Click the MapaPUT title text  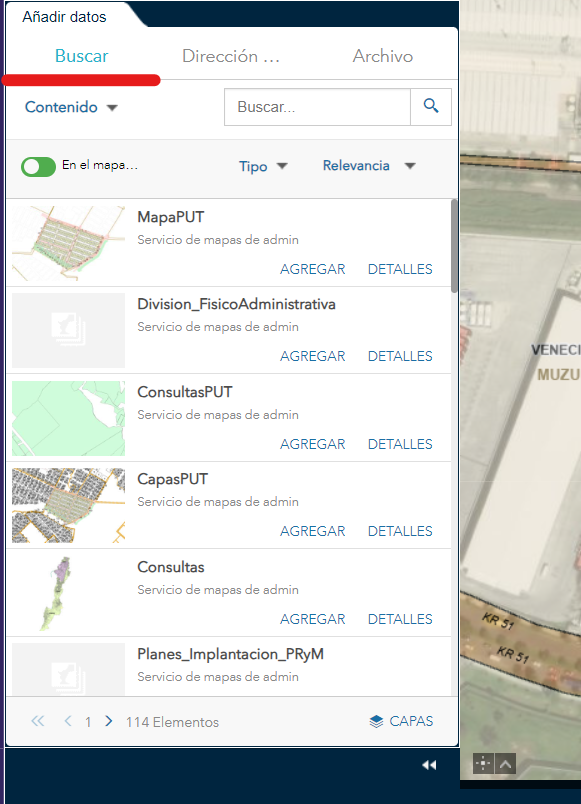pos(171,217)
